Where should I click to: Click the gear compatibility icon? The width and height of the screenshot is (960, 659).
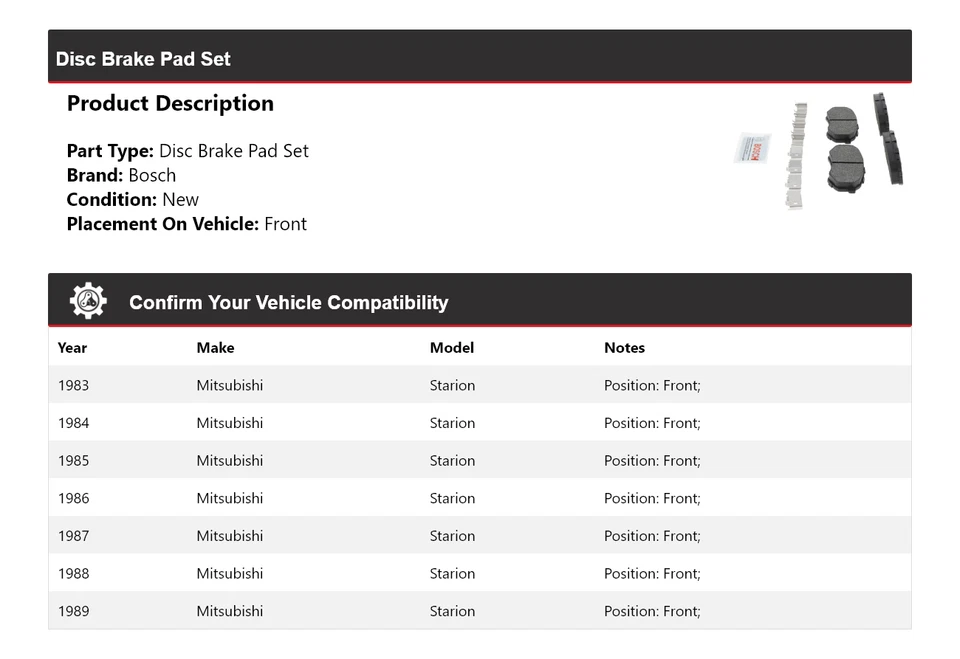point(88,301)
